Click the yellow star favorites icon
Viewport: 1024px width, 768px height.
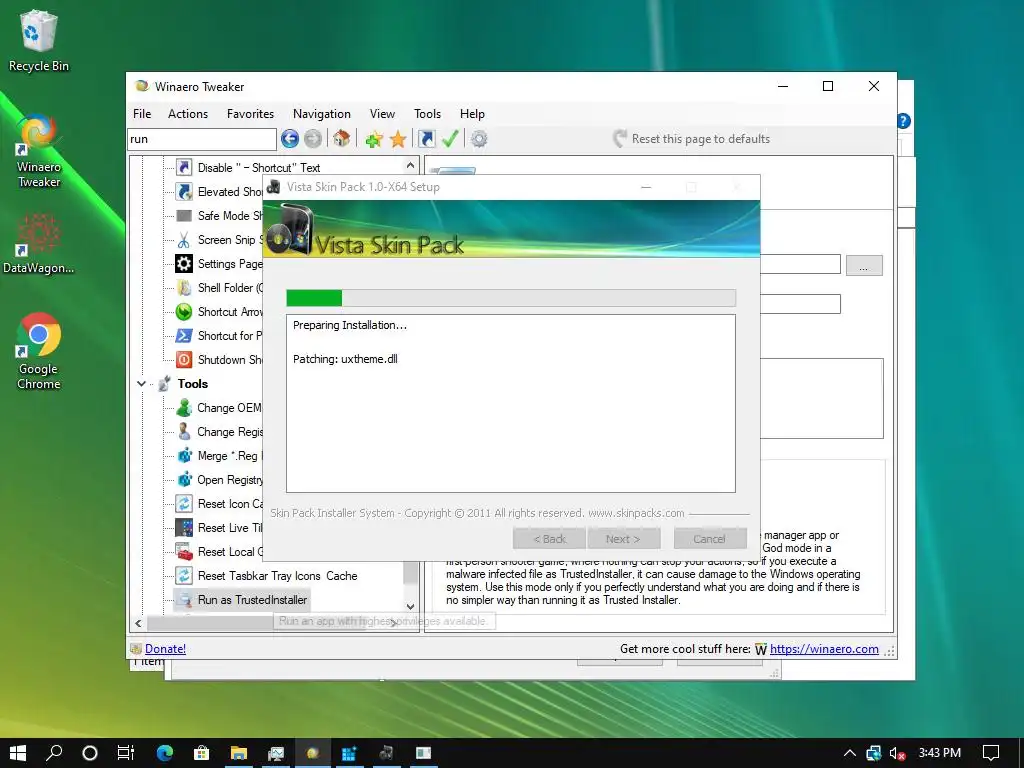(x=398, y=138)
